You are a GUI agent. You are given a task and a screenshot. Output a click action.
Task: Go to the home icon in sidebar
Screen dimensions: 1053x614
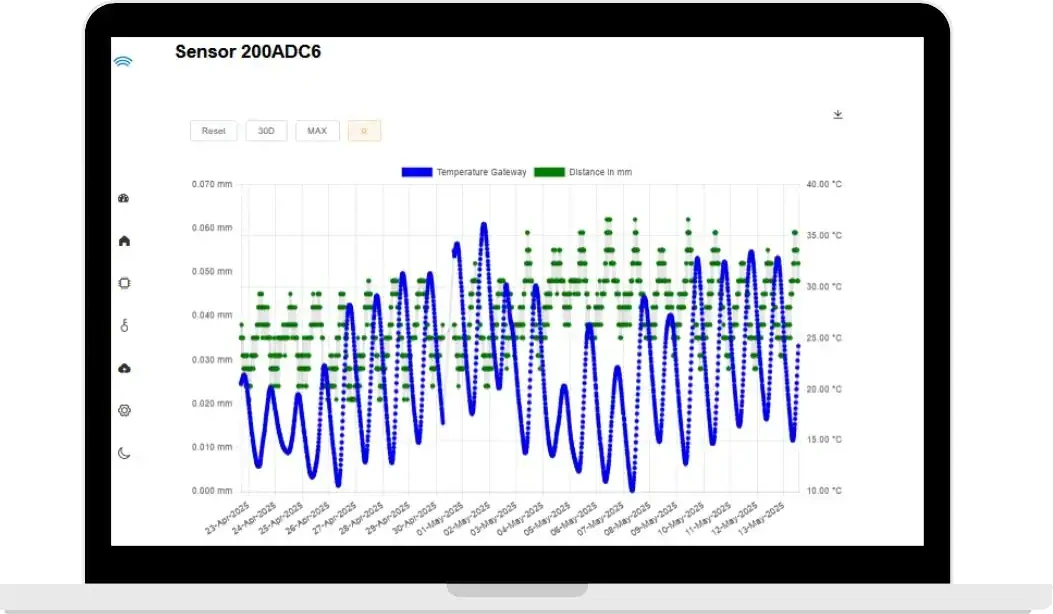[x=124, y=240]
